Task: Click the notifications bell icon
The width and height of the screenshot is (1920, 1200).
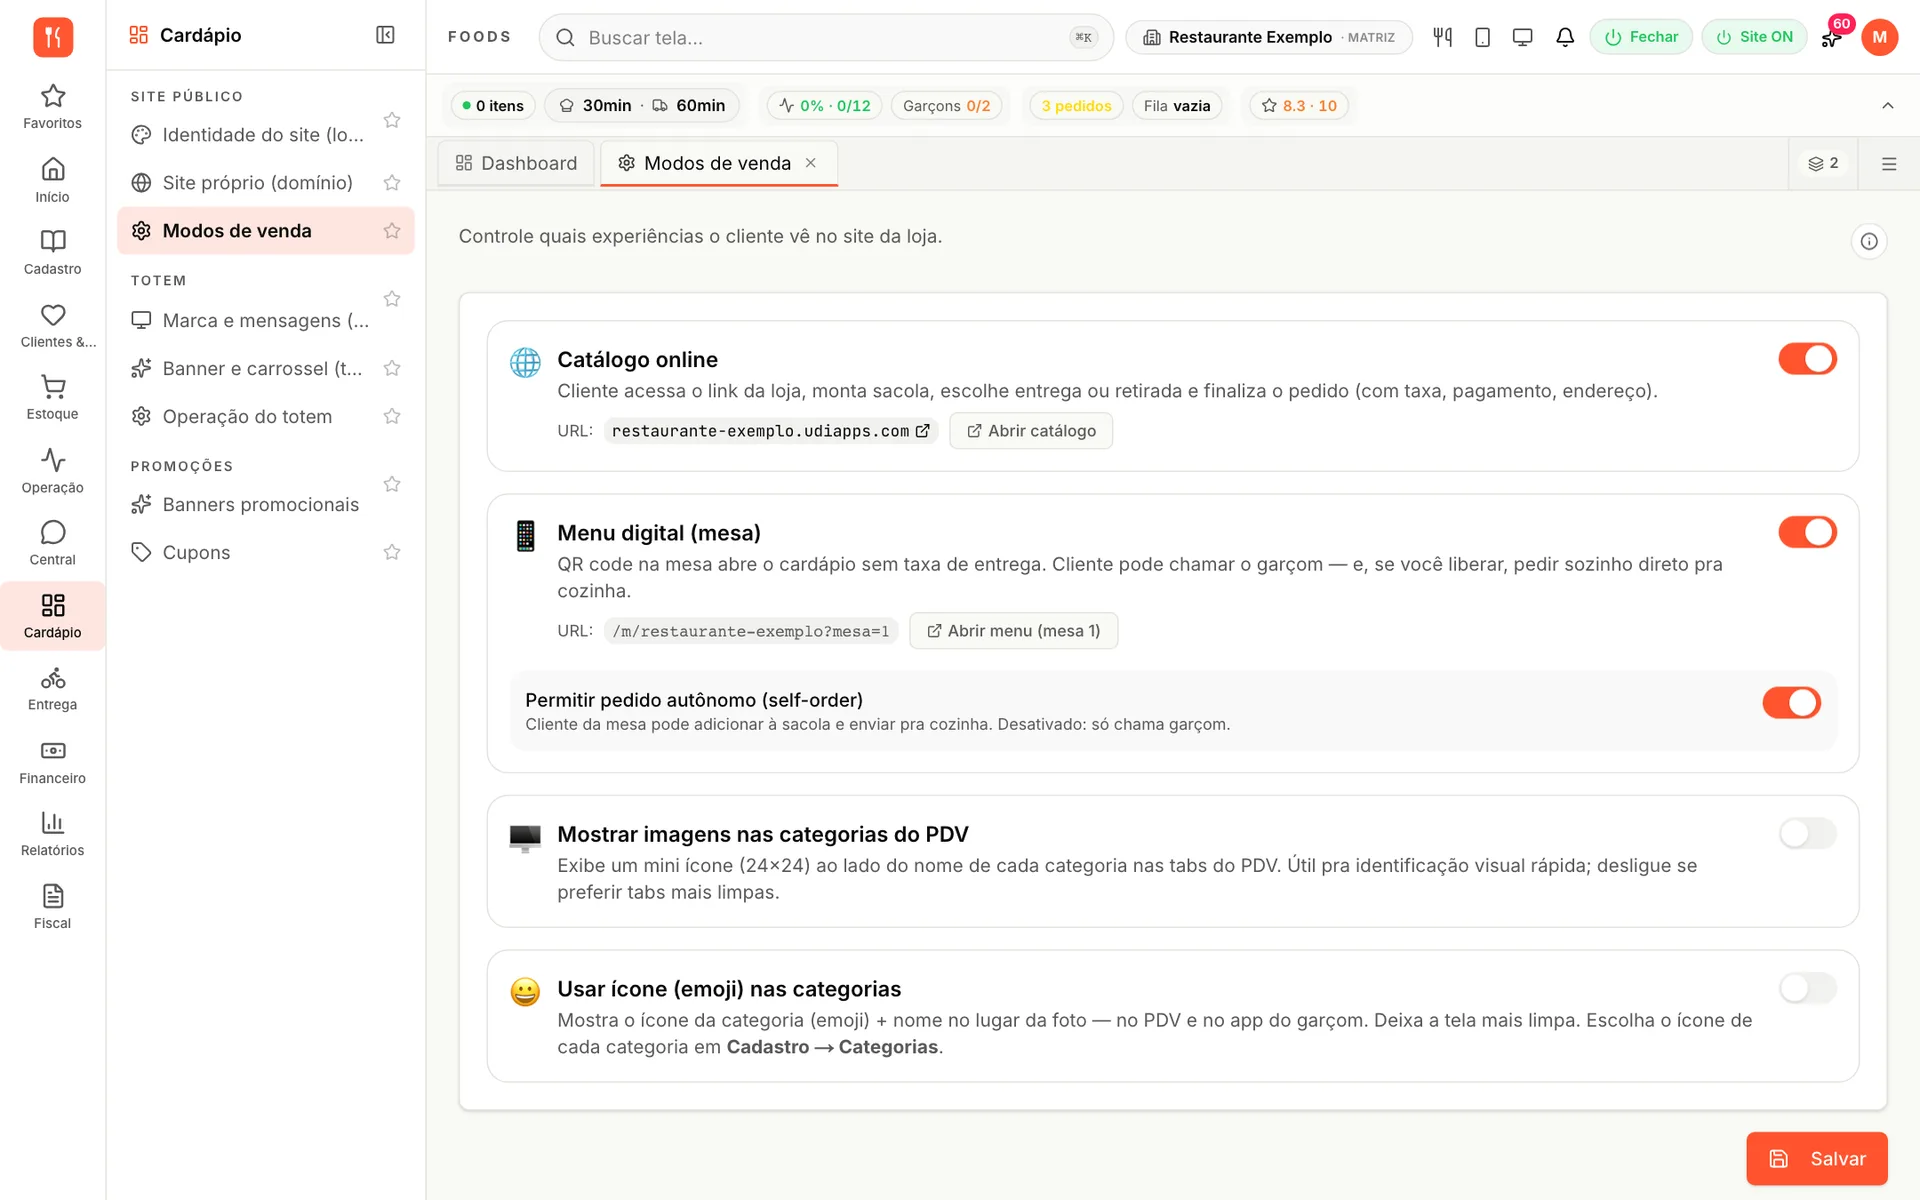Action: (1565, 37)
